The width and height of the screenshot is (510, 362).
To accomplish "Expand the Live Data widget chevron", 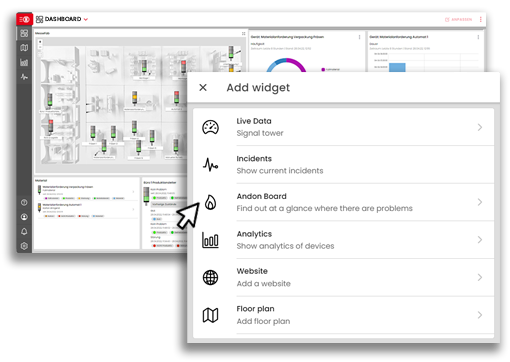I will pyautogui.click(x=480, y=127).
